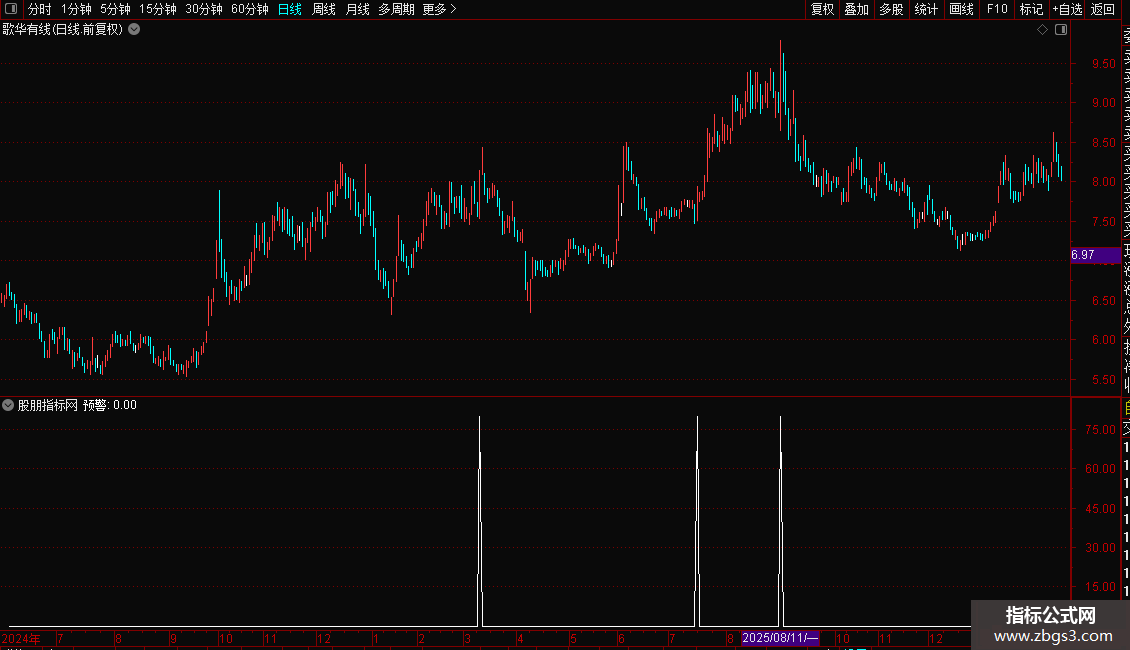
Task: Open the F10 company info
Action: pyautogui.click(x=997, y=9)
